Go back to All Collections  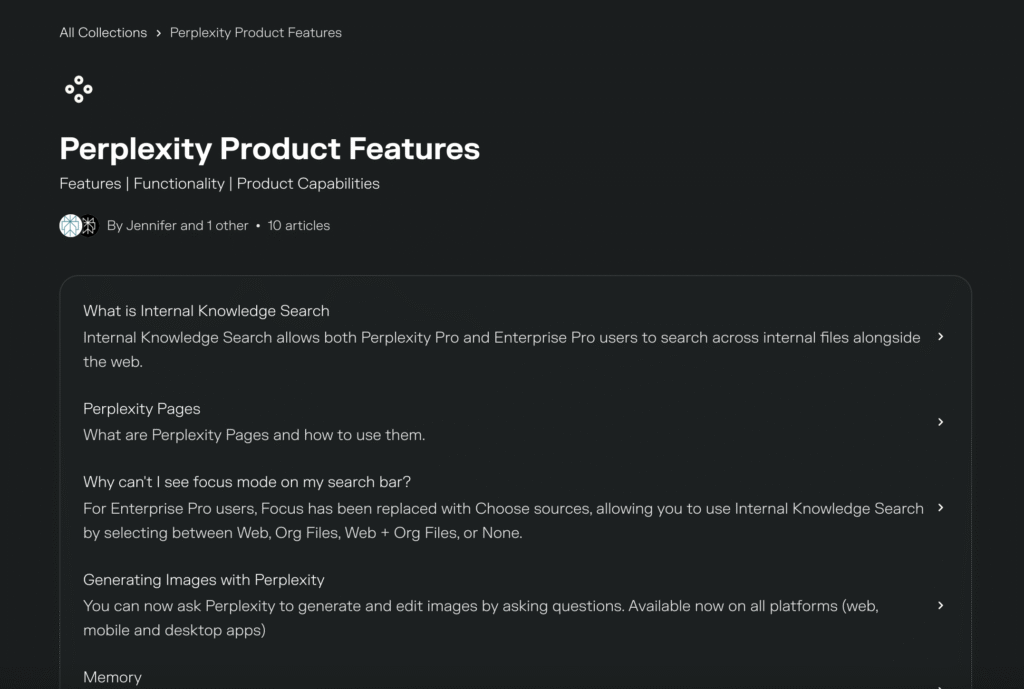103,33
